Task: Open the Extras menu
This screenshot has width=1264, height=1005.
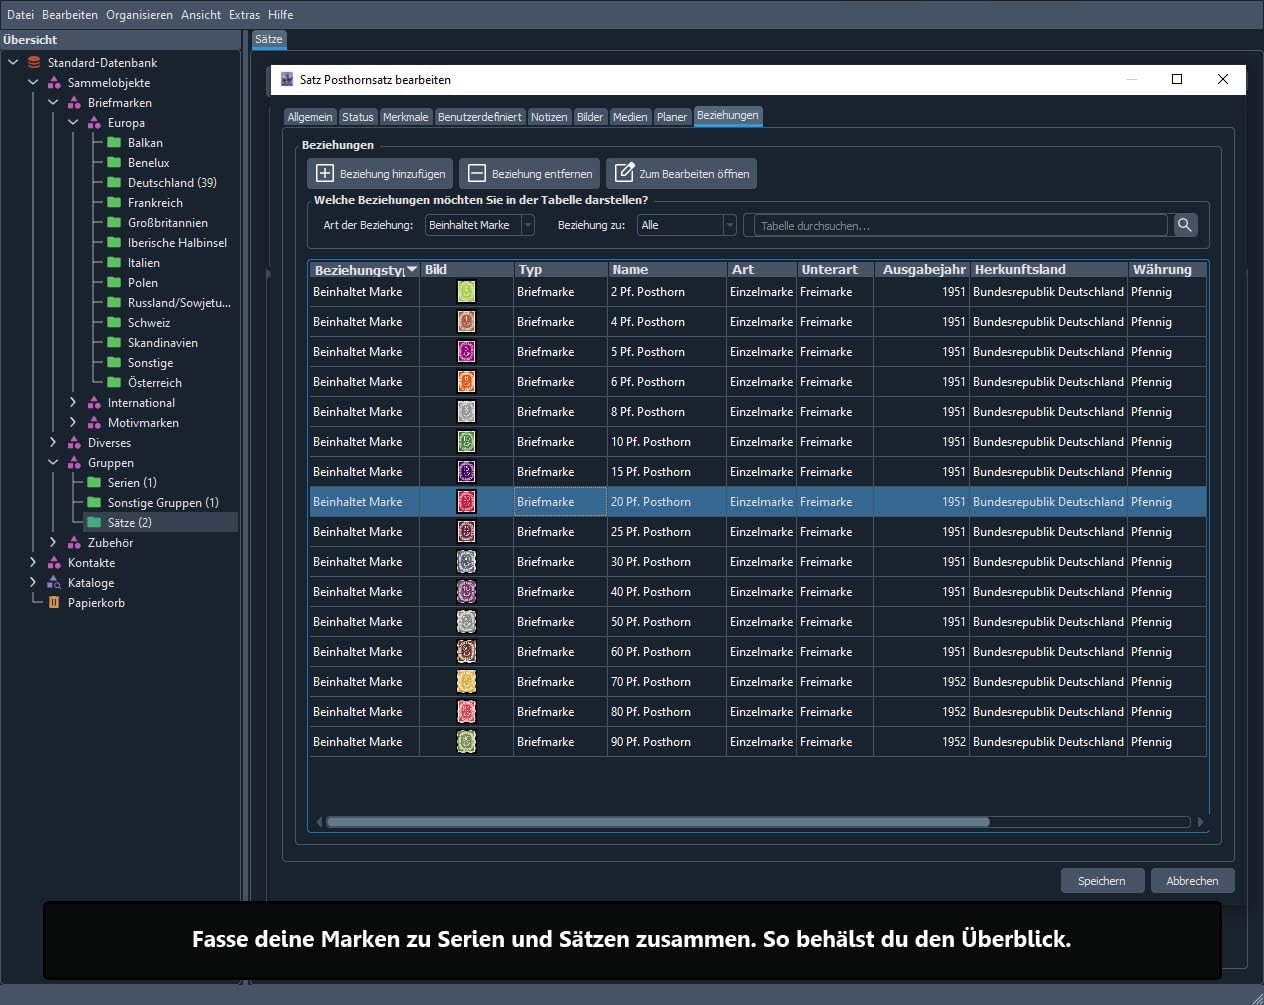Action: pos(244,14)
